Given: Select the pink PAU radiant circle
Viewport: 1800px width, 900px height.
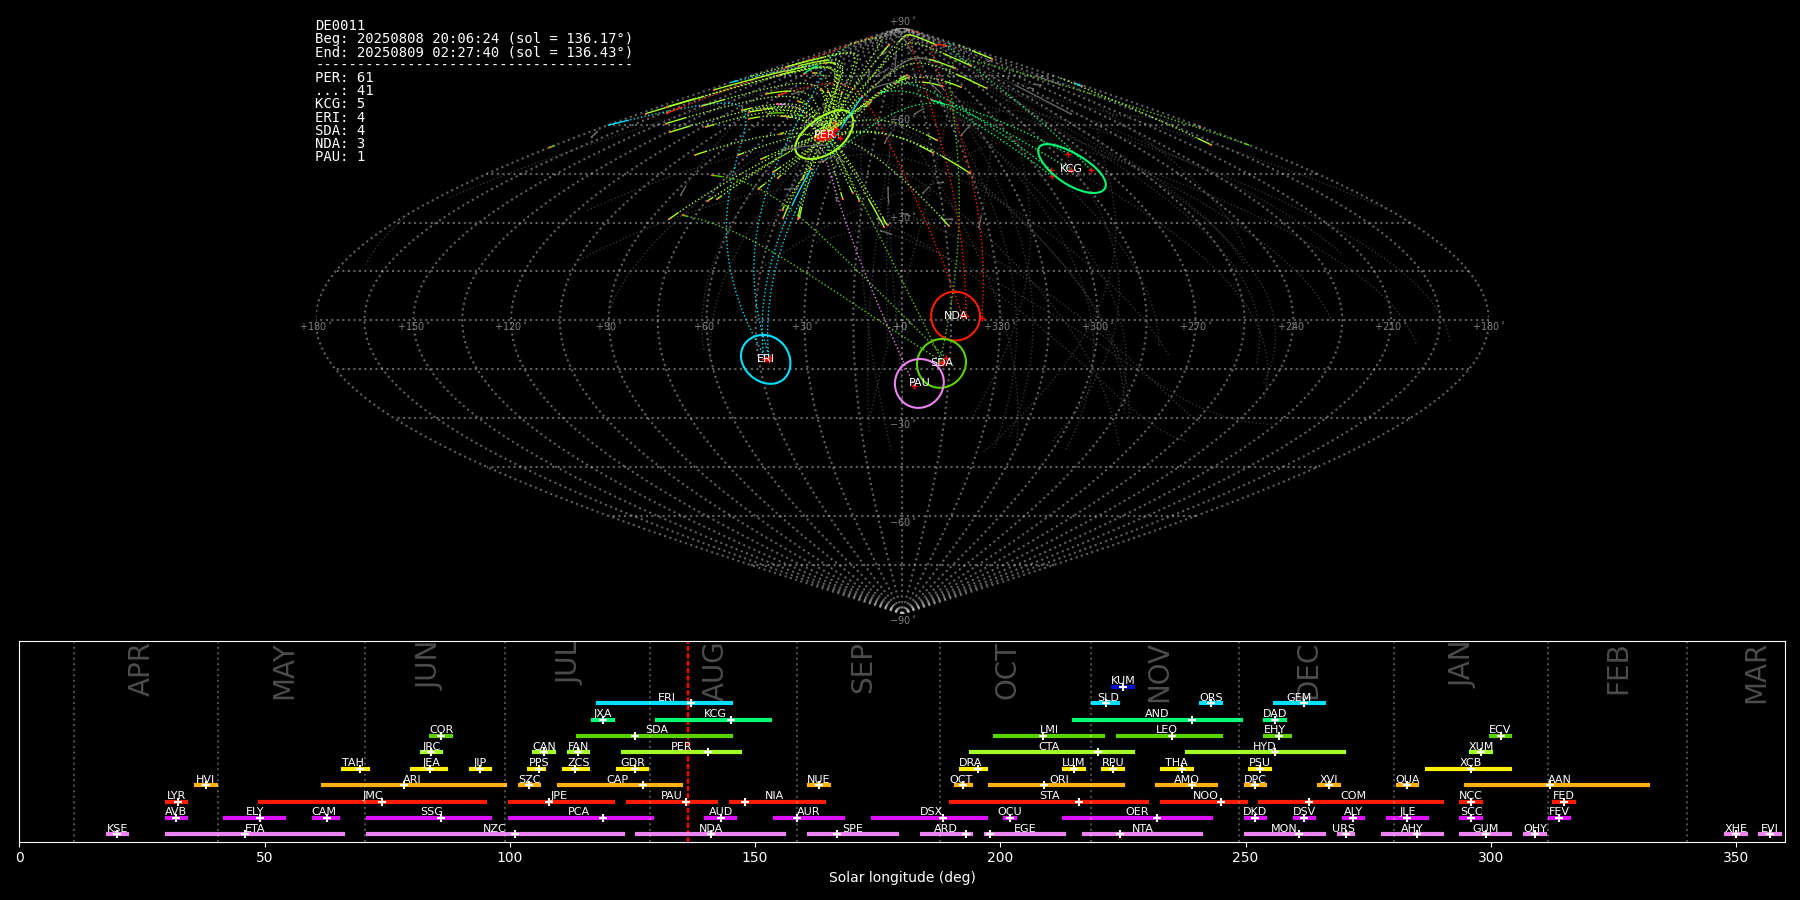Looking at the screenshot, I should coord(919,383).
